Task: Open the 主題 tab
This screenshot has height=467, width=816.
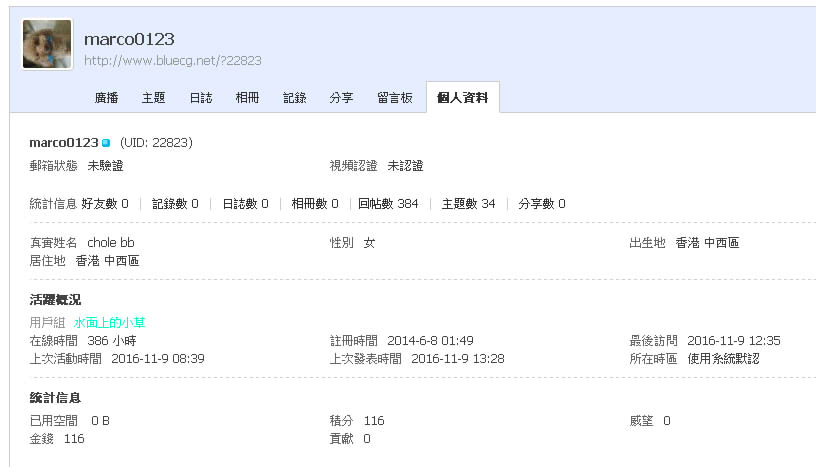Action: (x=154, y=98)
